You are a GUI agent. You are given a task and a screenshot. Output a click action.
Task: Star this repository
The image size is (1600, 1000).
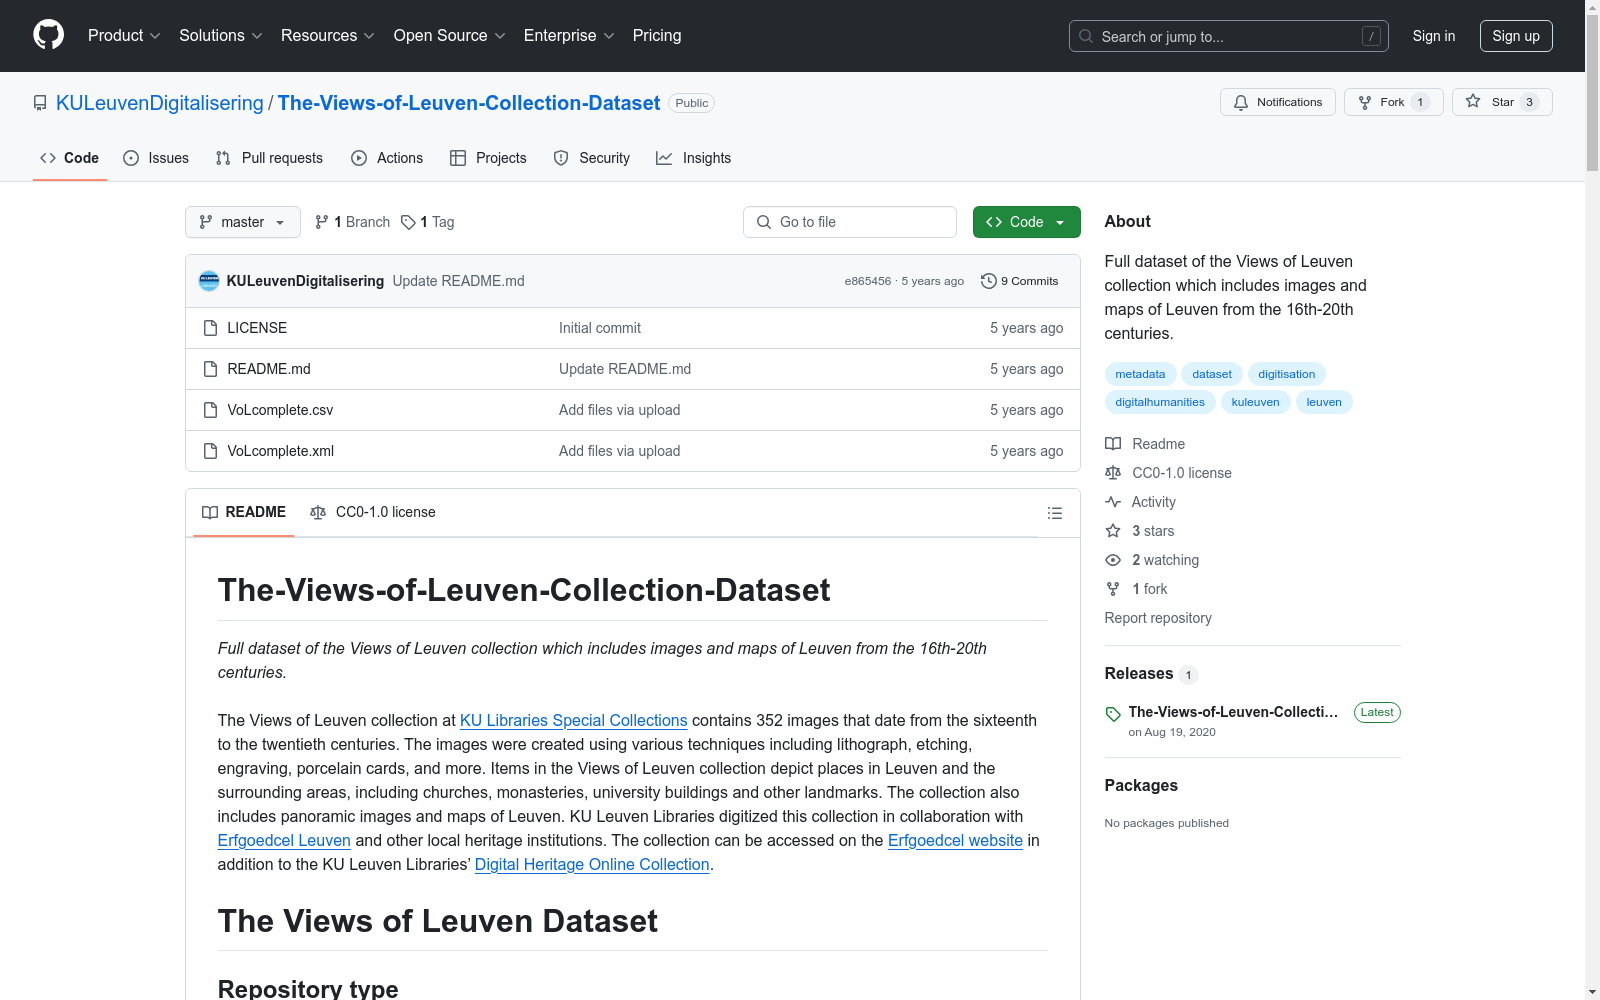[1502, 102]
